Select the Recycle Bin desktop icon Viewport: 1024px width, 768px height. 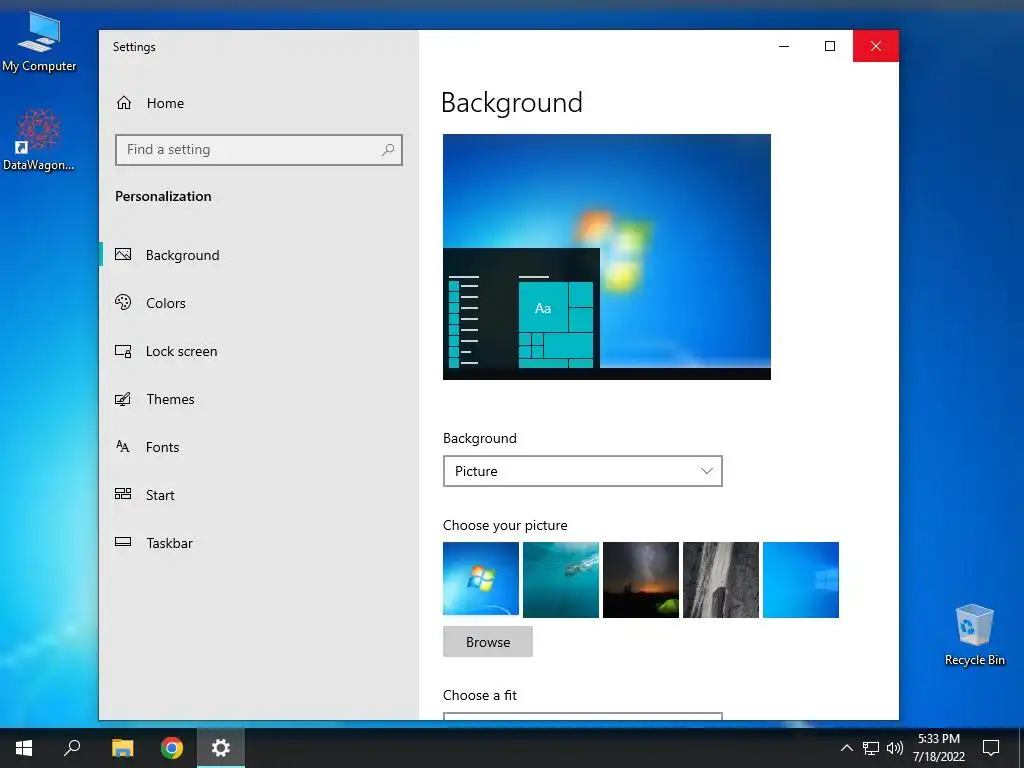click(x=974, y=635)
